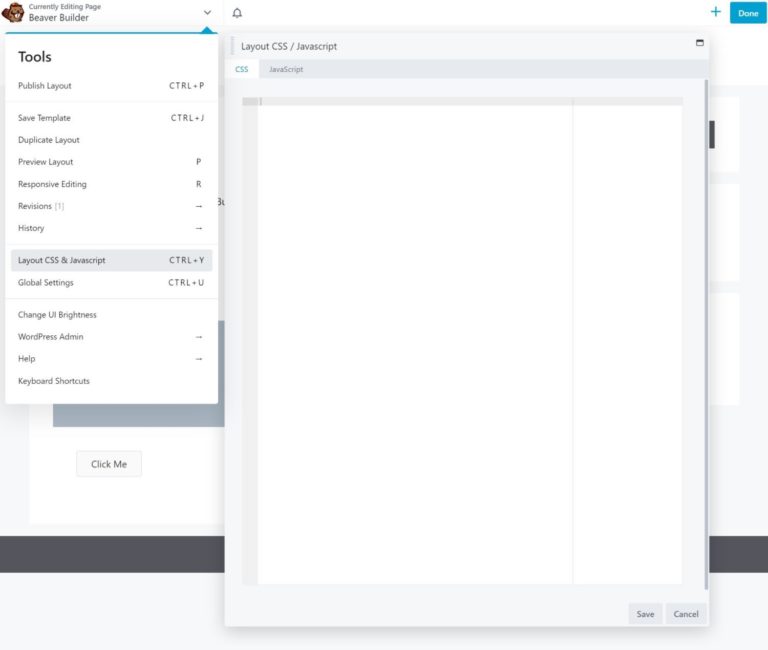Choose Save Template in Tools menu

click(x=111, y=118)
